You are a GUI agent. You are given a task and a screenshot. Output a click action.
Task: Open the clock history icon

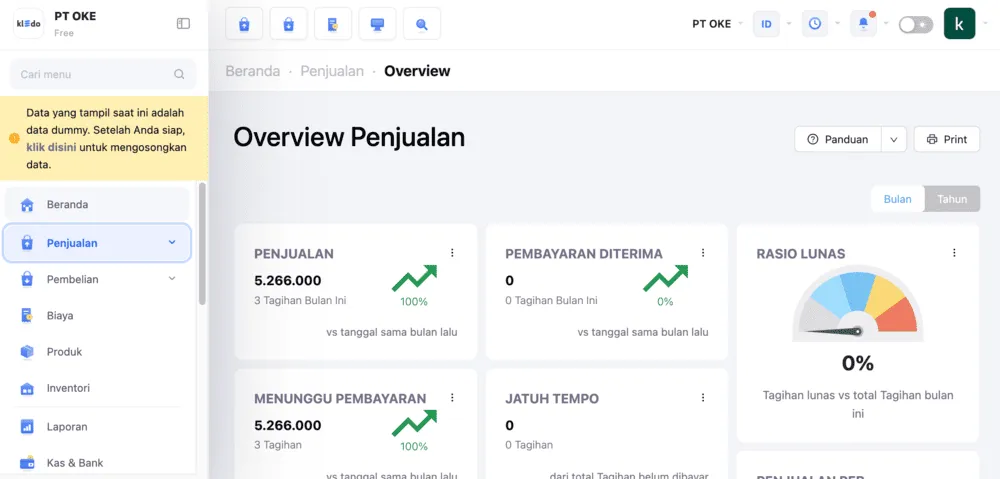(x=814, y=24)
